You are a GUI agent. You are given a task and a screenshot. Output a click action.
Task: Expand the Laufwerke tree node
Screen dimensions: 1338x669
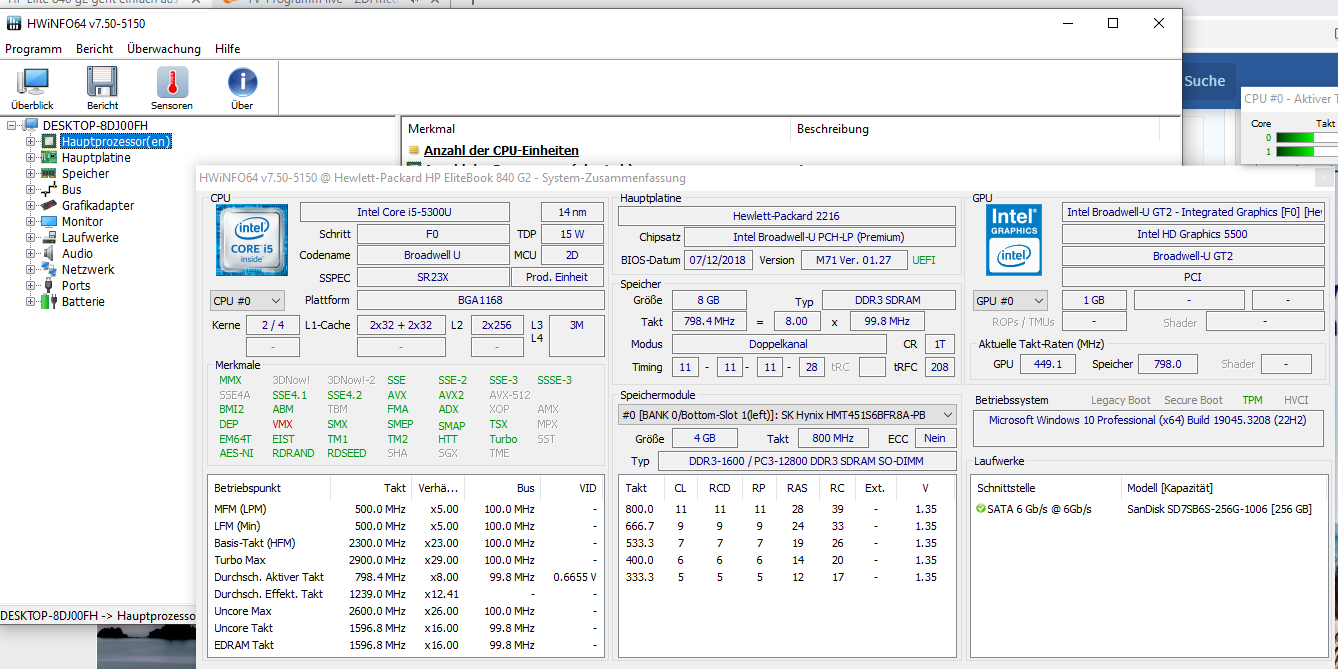(30, 238)
